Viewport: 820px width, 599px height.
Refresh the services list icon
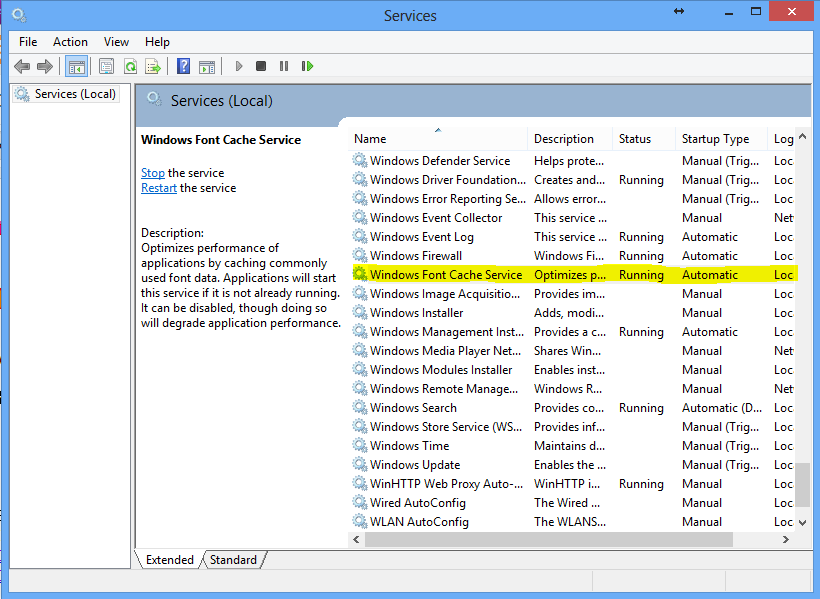pos(130,66)
